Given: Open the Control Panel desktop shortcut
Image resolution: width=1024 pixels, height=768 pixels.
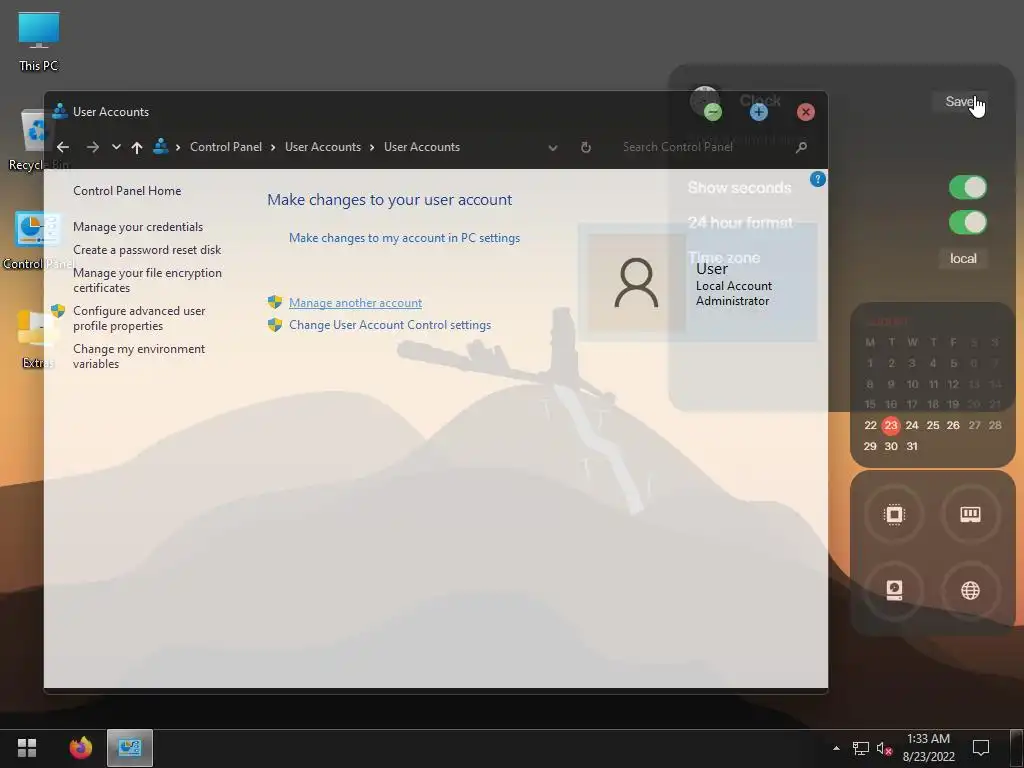Looking at the screenshot, I should coord(39,240).
